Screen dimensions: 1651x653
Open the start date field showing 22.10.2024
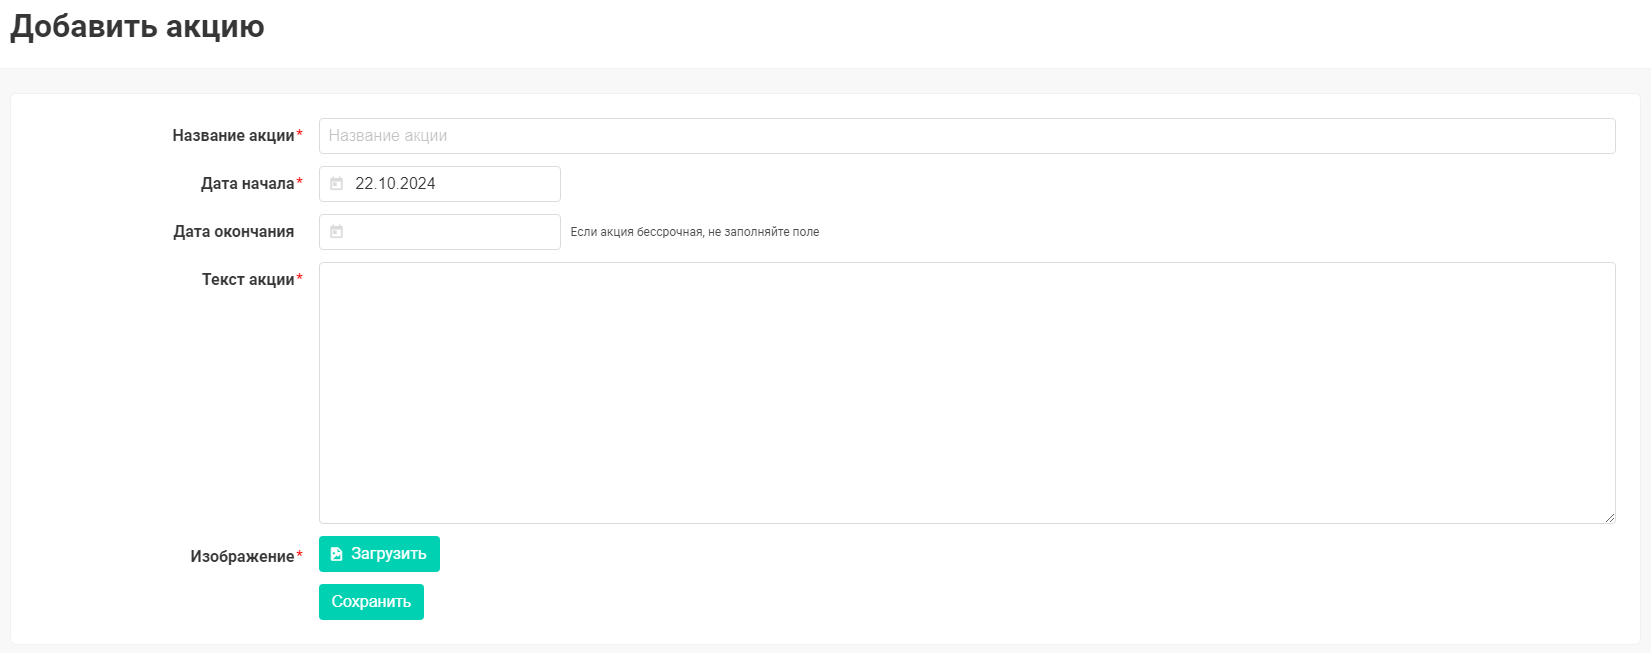(450, 184)
